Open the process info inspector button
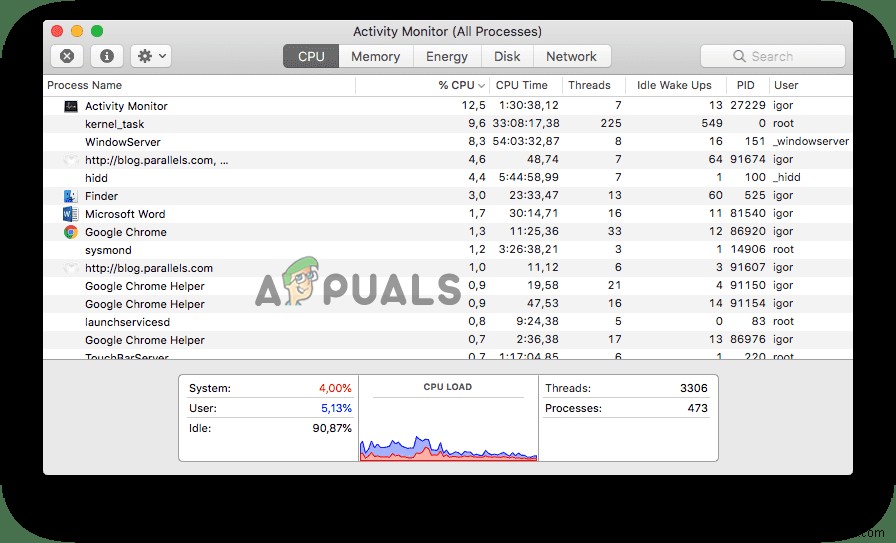 [106, 56]
